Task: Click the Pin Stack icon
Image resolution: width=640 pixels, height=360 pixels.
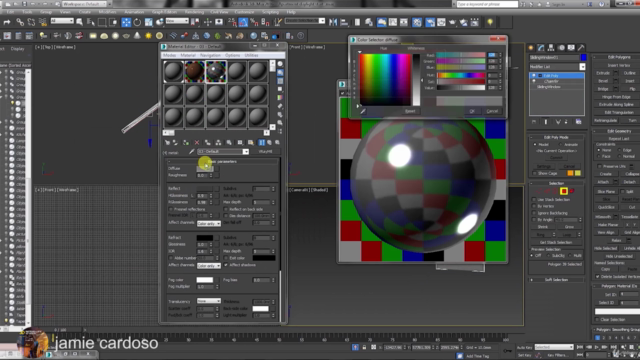Action: tap(534, 122)
